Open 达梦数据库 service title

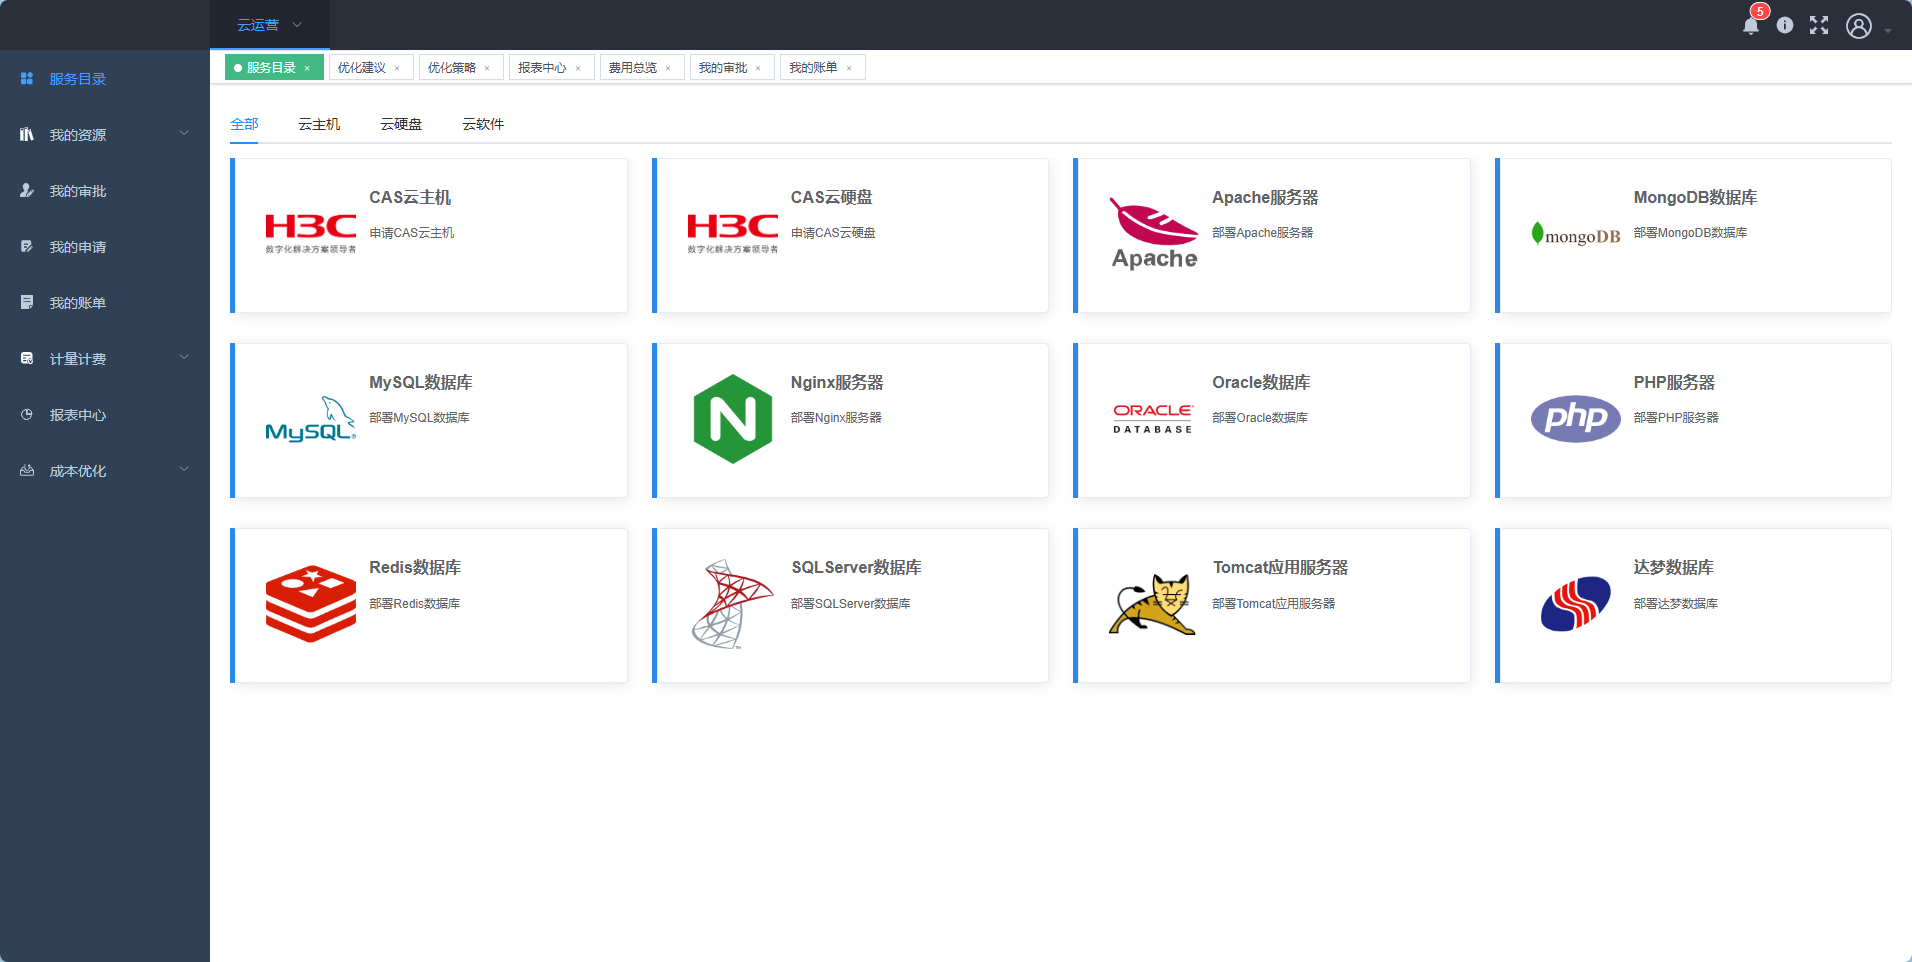(1673, 567)
